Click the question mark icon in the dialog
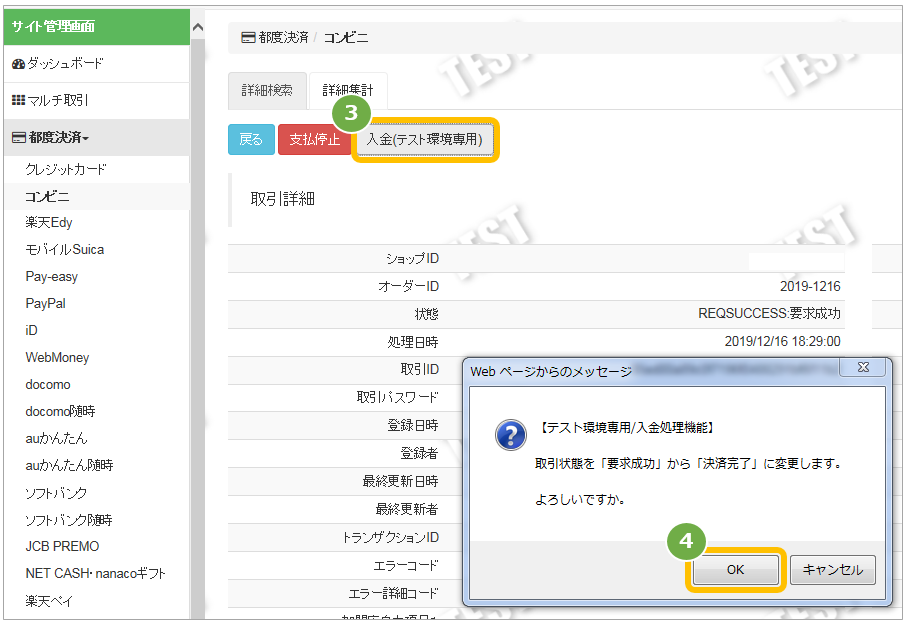The height and width of the screenshot is (624, 907). pyautogui.click(x=511, y=435)
